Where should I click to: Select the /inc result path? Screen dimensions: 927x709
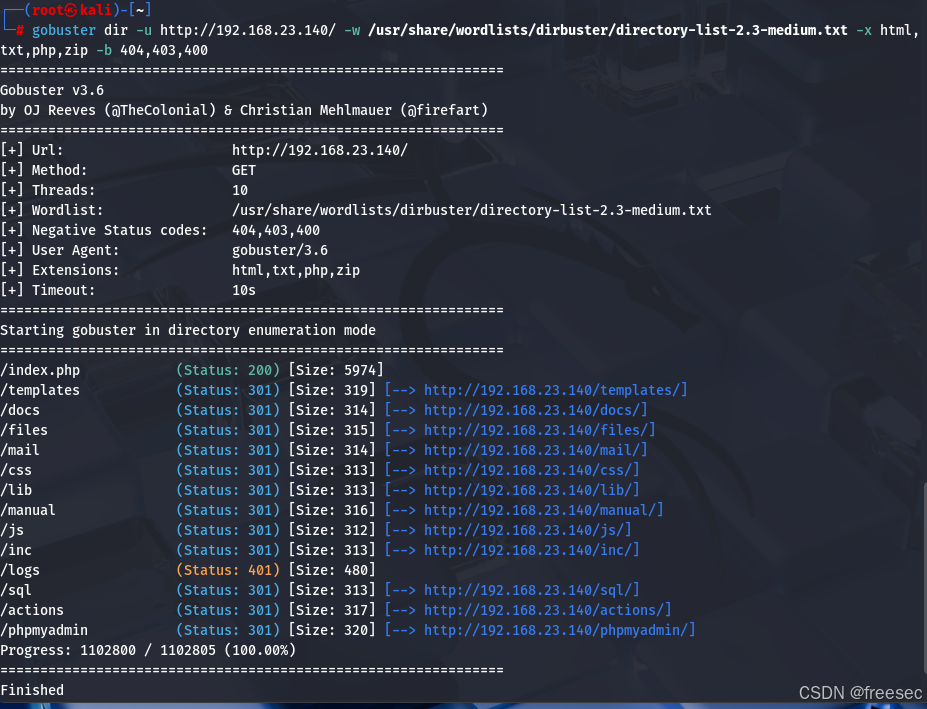(16, 551)
